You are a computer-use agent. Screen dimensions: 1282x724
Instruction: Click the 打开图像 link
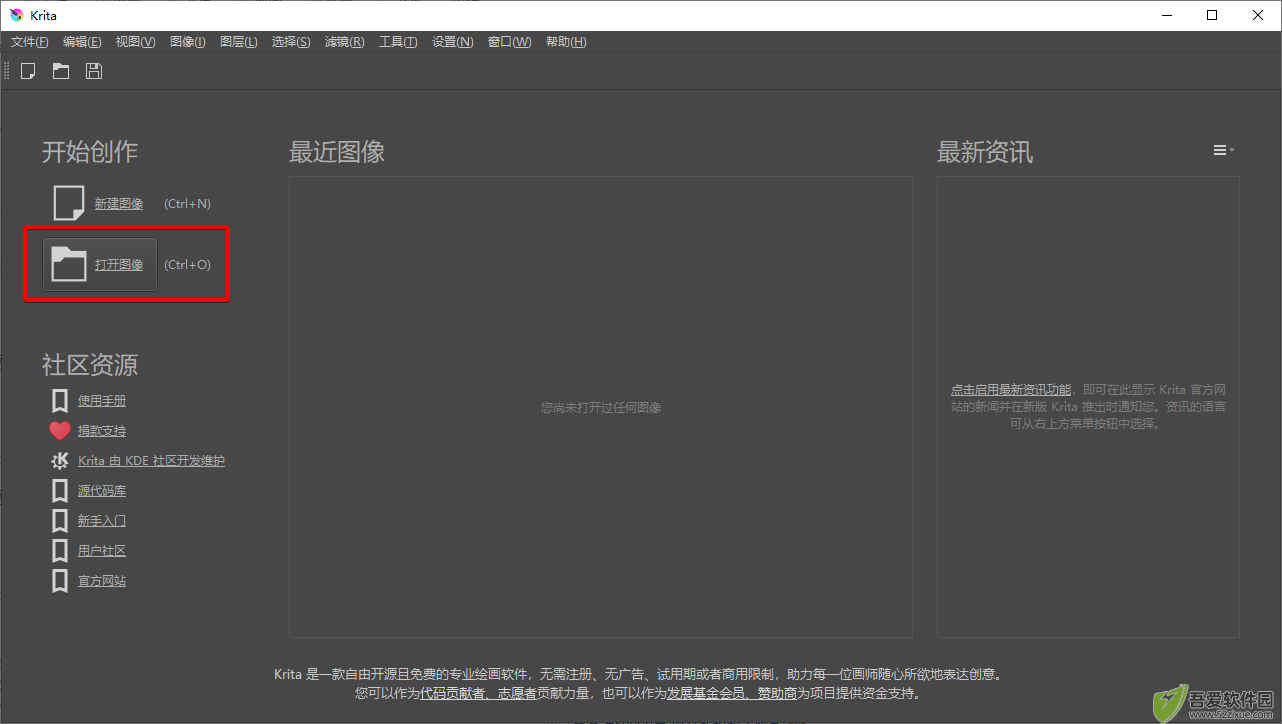coord(119,265)
